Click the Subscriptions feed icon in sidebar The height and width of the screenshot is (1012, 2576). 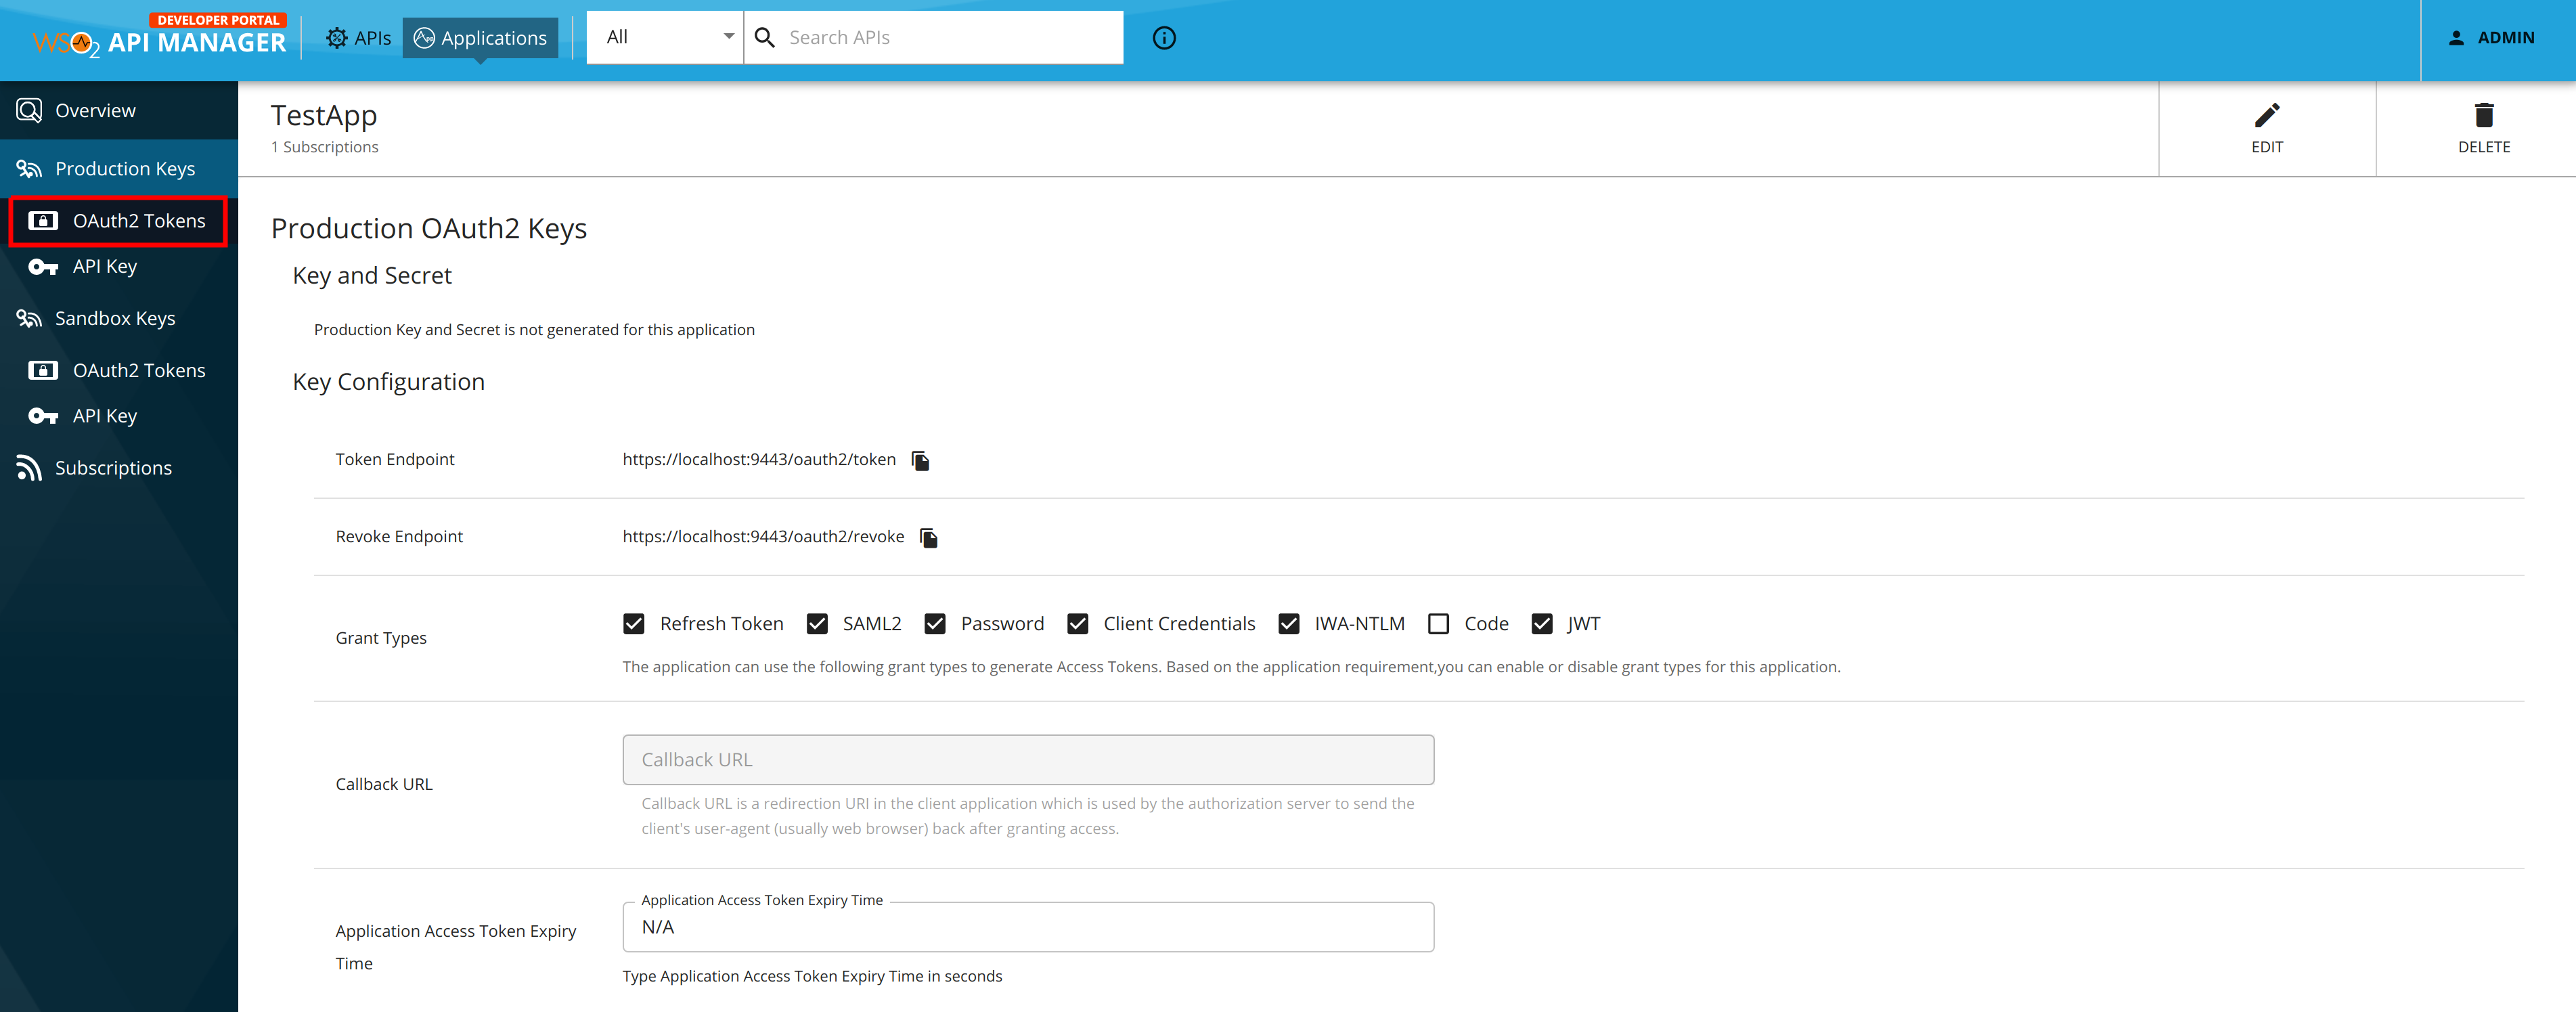[x=28, y=467]
